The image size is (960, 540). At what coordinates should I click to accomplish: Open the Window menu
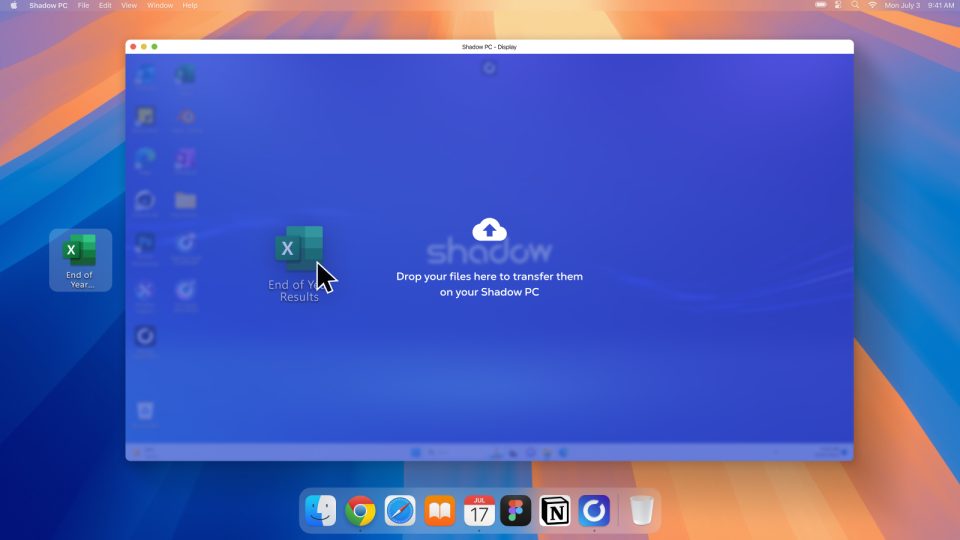coord(160,5)
